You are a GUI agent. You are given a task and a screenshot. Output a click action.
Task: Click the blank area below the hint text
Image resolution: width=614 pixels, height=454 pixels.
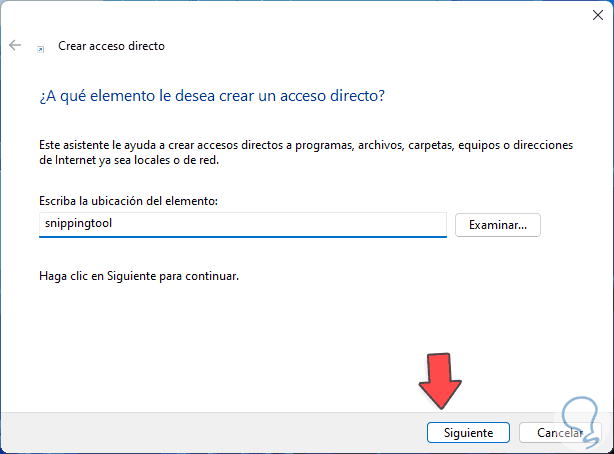pyautogui.click(x=300, y=340)
